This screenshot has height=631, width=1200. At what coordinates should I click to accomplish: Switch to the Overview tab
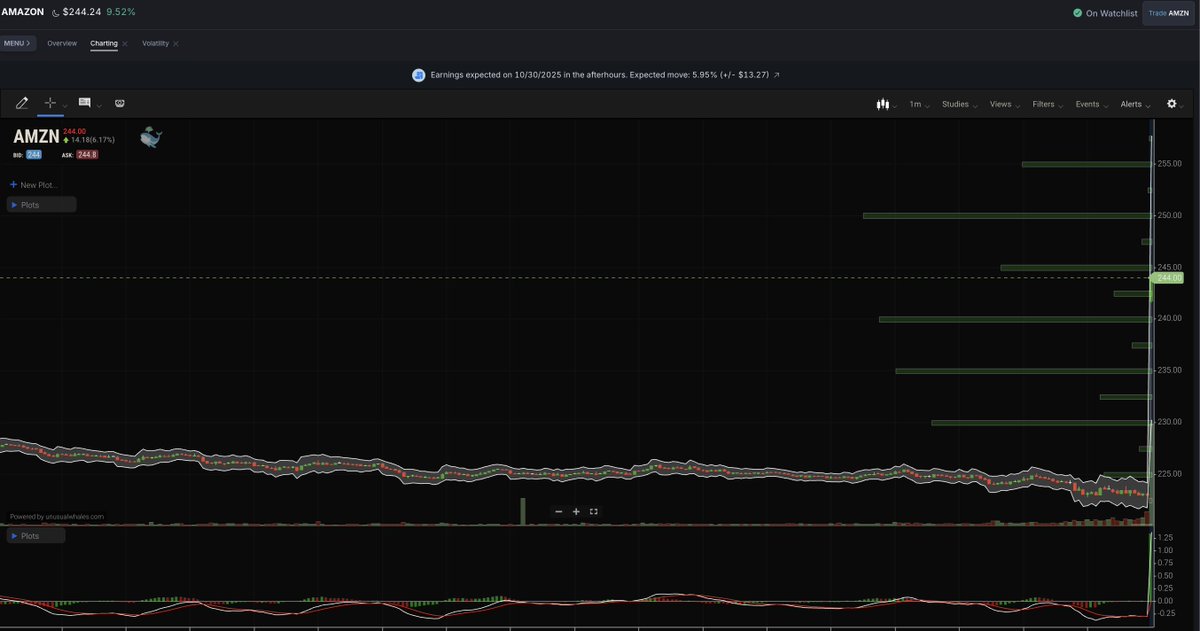tap(62, 44)
